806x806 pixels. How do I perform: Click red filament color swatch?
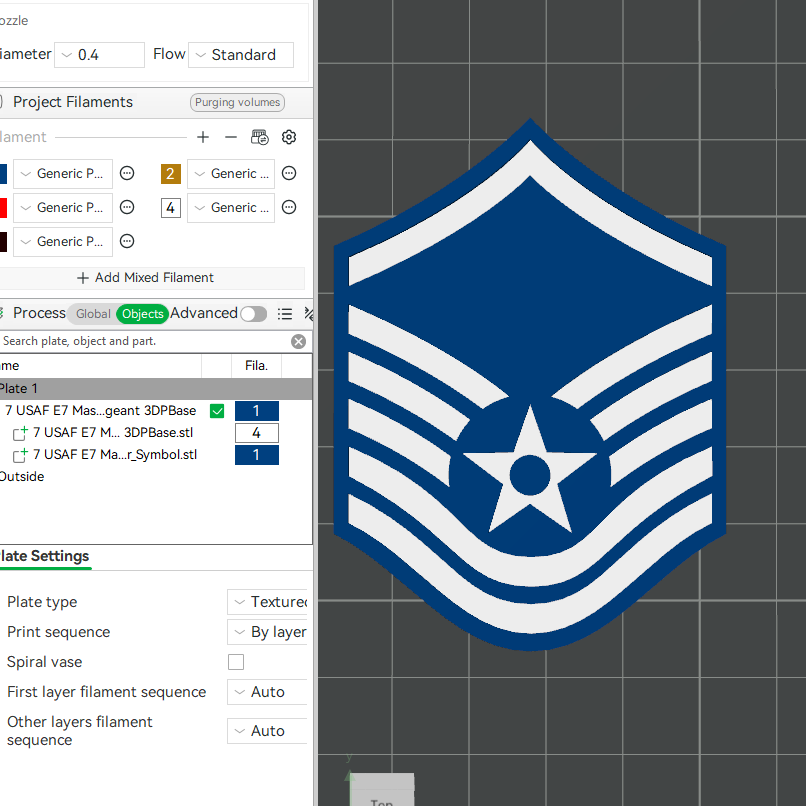3,208
